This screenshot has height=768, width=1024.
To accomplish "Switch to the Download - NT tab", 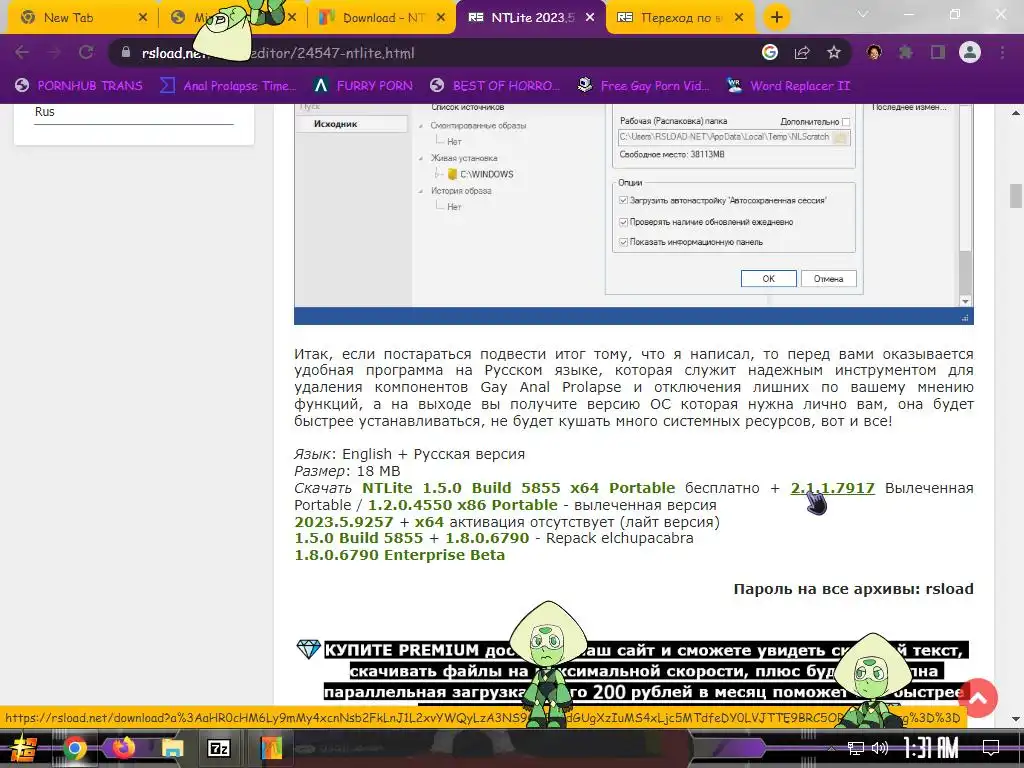I will click(x=383, y=18).
